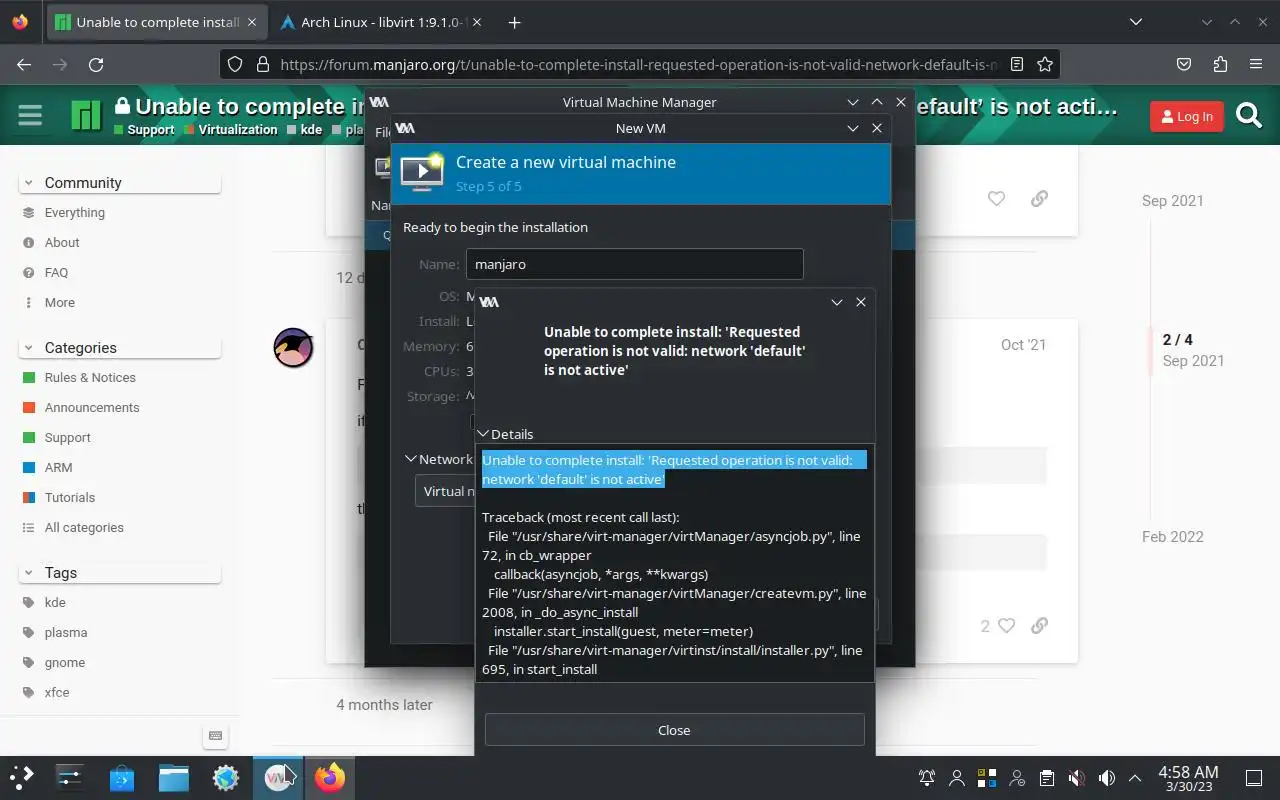Open the Virtual network dropdown in New VM

[x=445, y=491]
